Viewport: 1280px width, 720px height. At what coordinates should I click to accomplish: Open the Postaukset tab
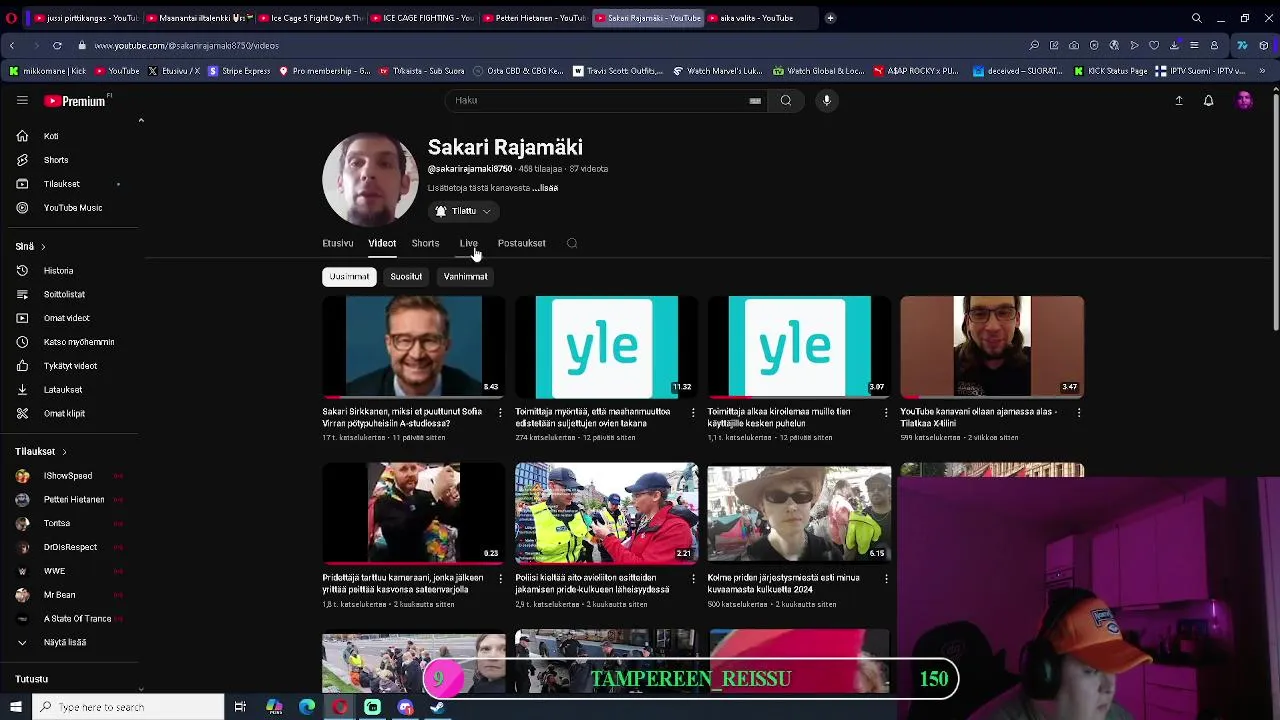click(522, 243)
